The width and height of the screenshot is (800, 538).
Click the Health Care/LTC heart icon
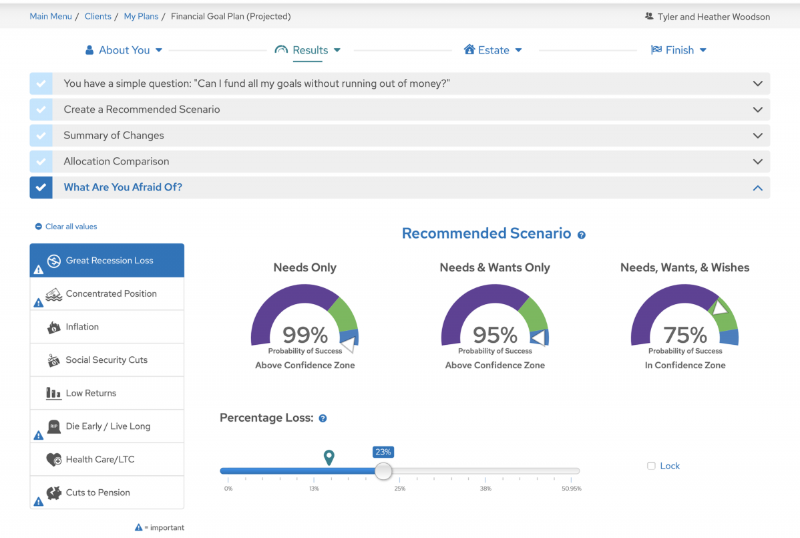point(54,459)
